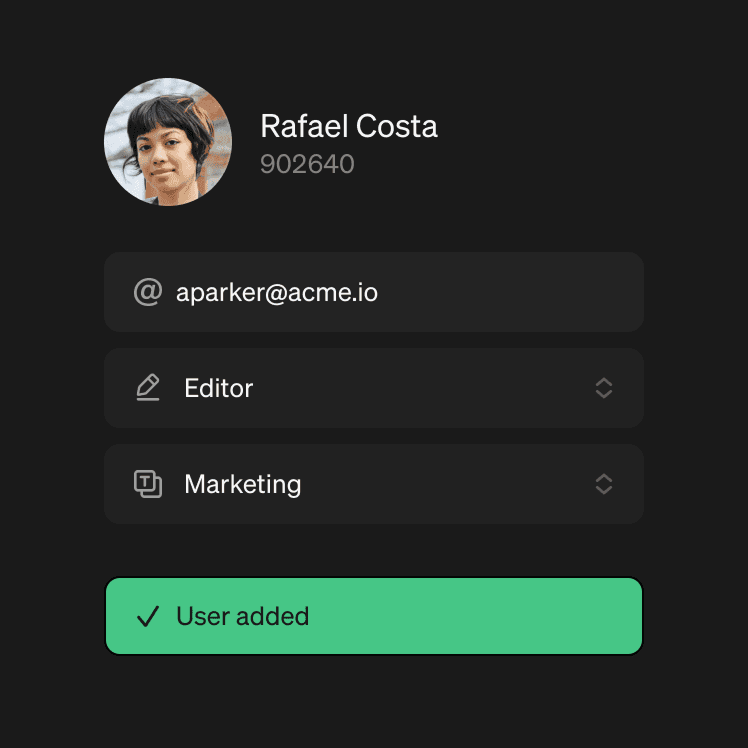Click the checkmark icon in green banner

pos(148,616)
